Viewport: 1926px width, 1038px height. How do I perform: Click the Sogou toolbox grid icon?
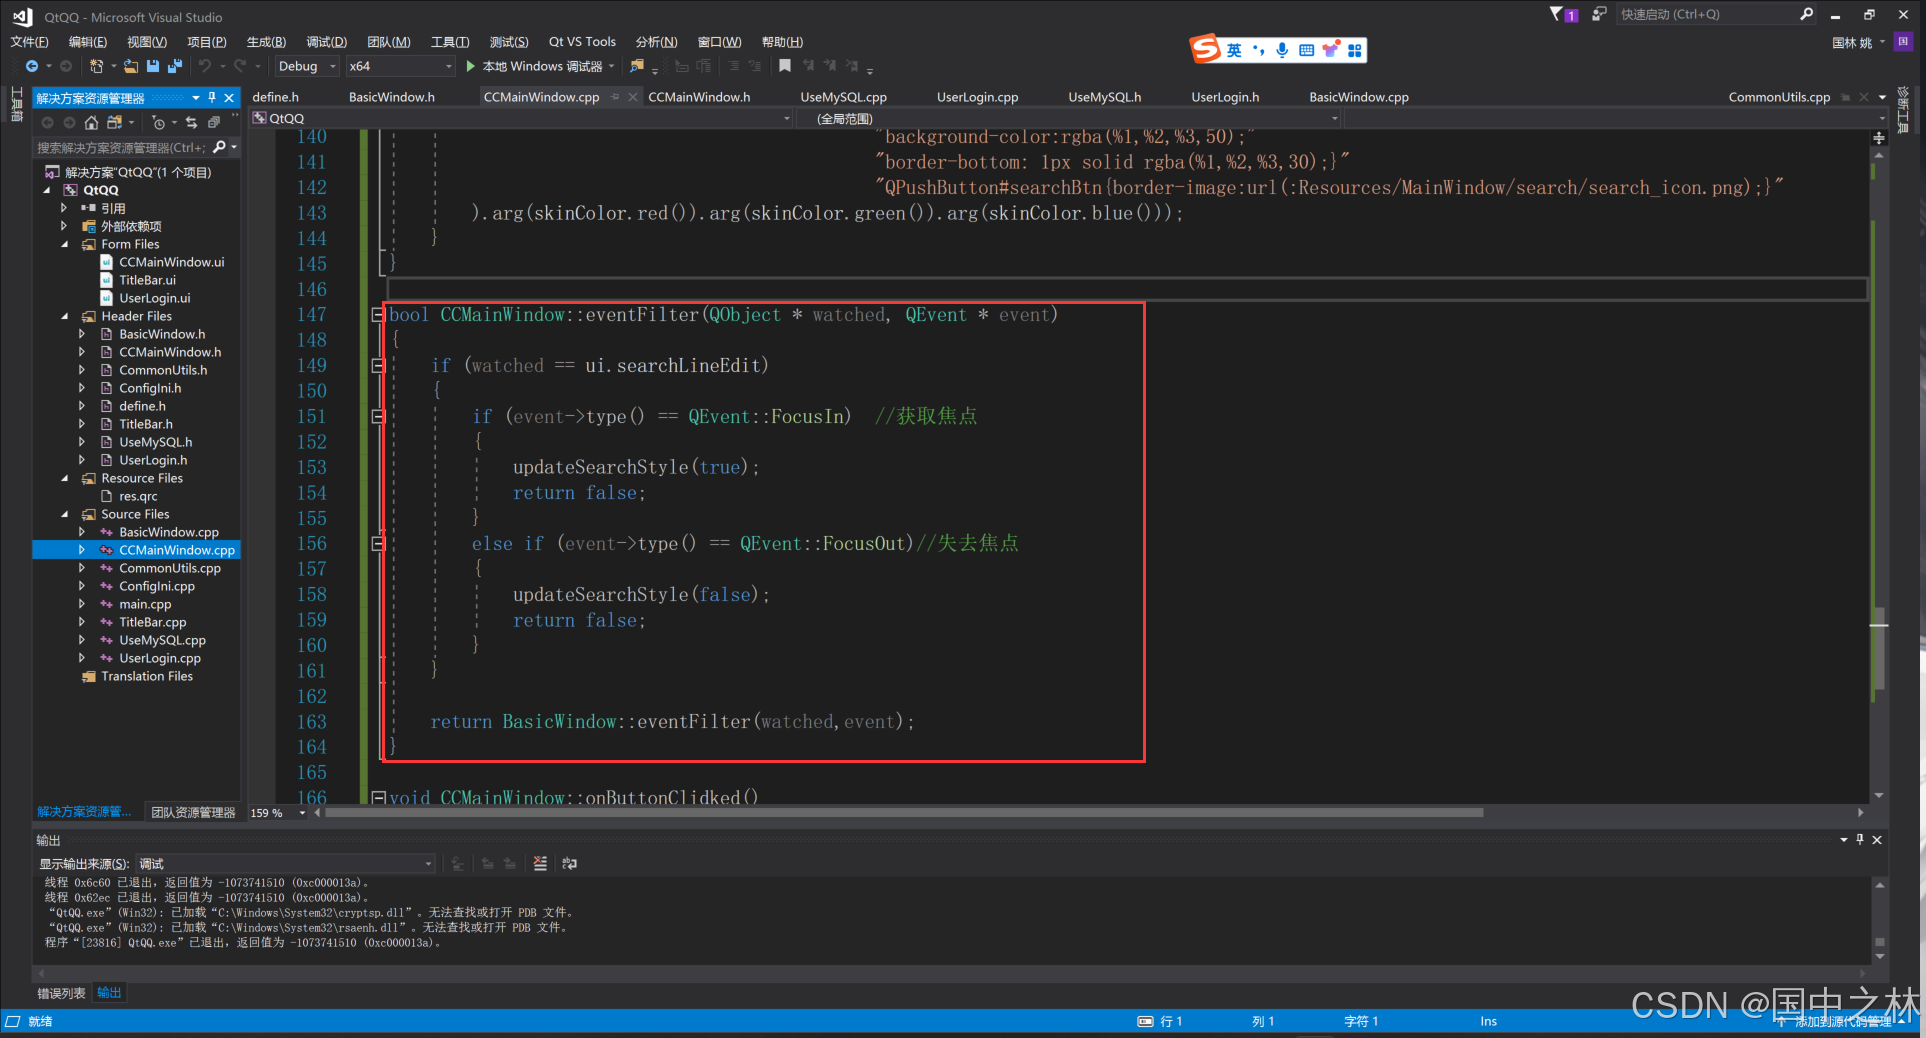click(x=1354, y=50)
